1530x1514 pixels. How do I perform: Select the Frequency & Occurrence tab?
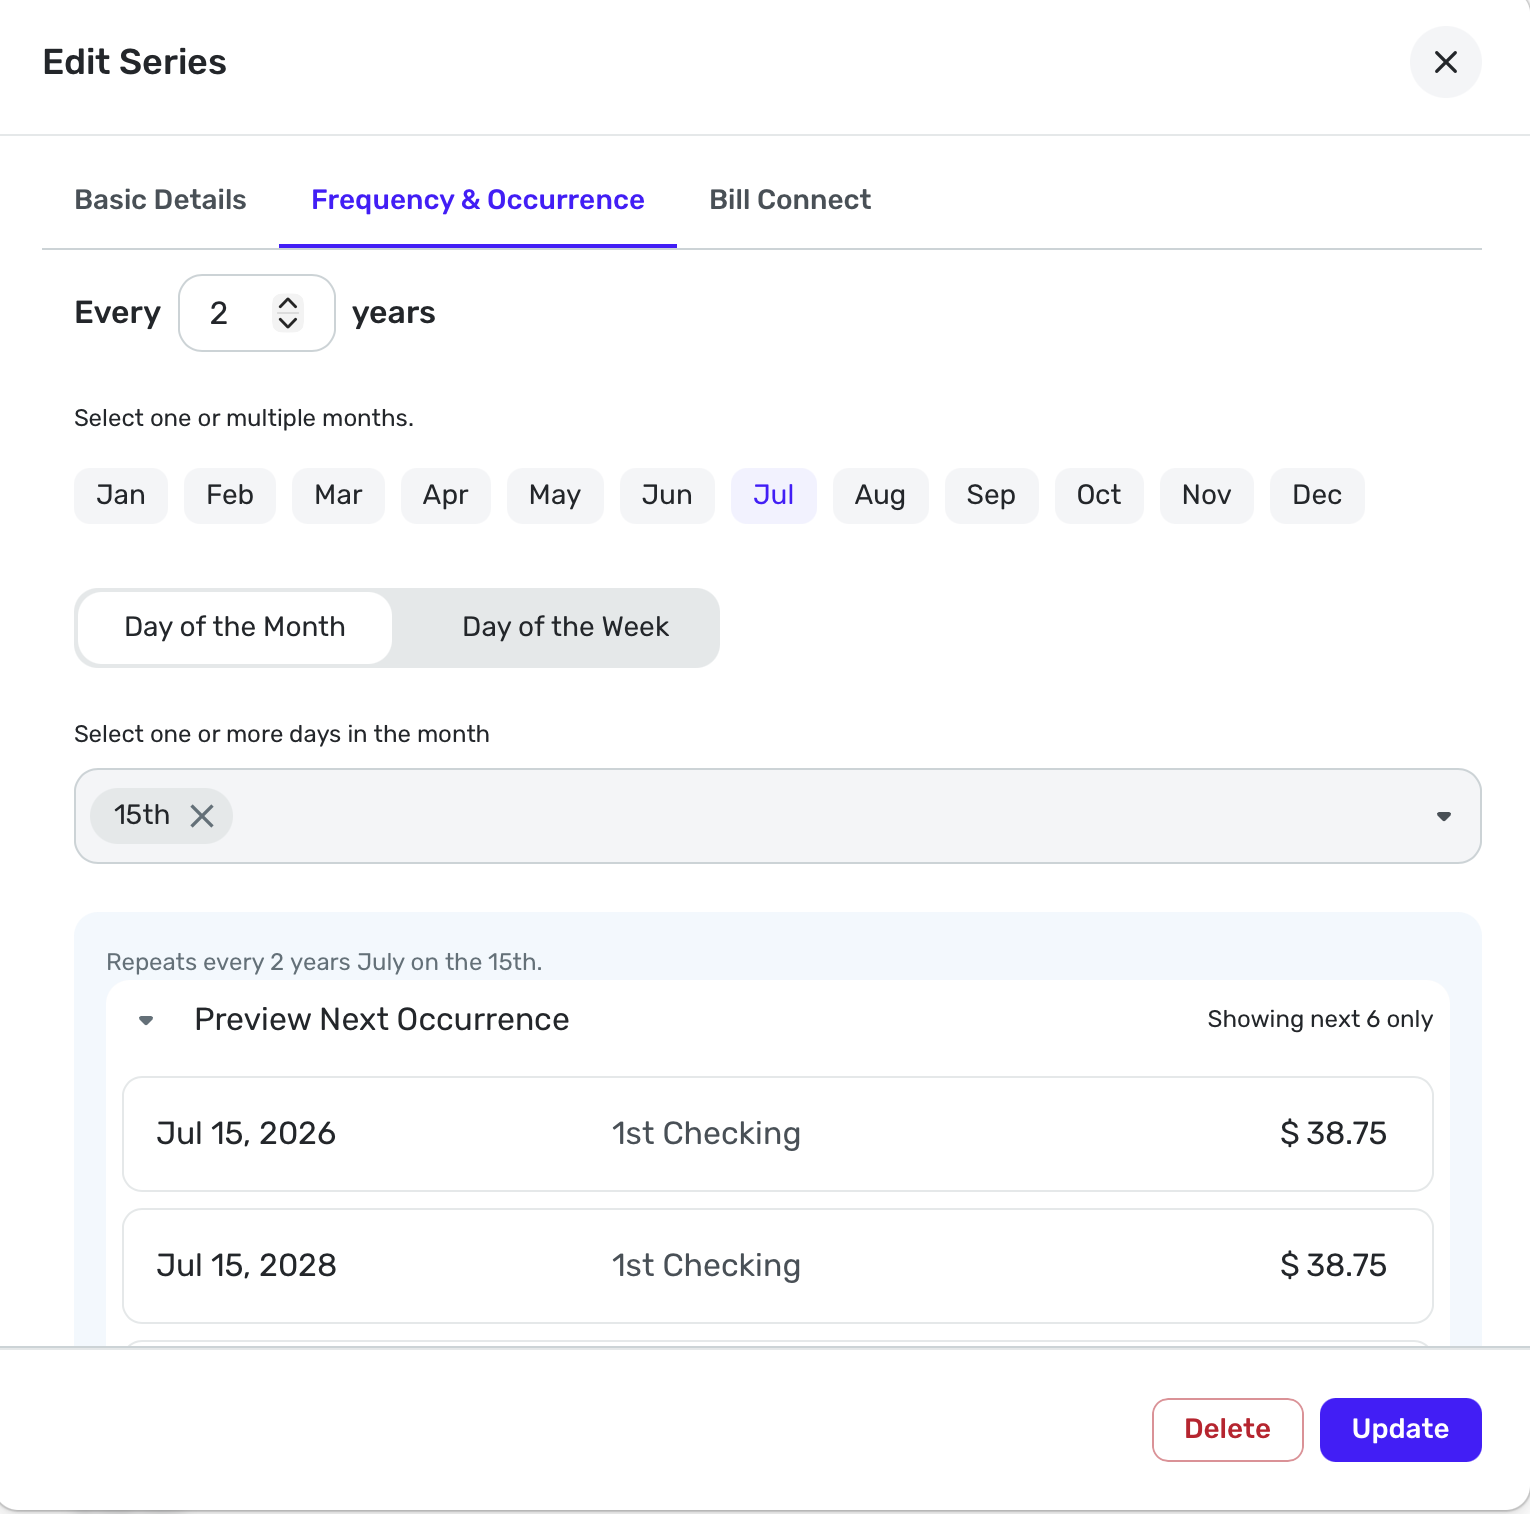(x=478, y=200)
